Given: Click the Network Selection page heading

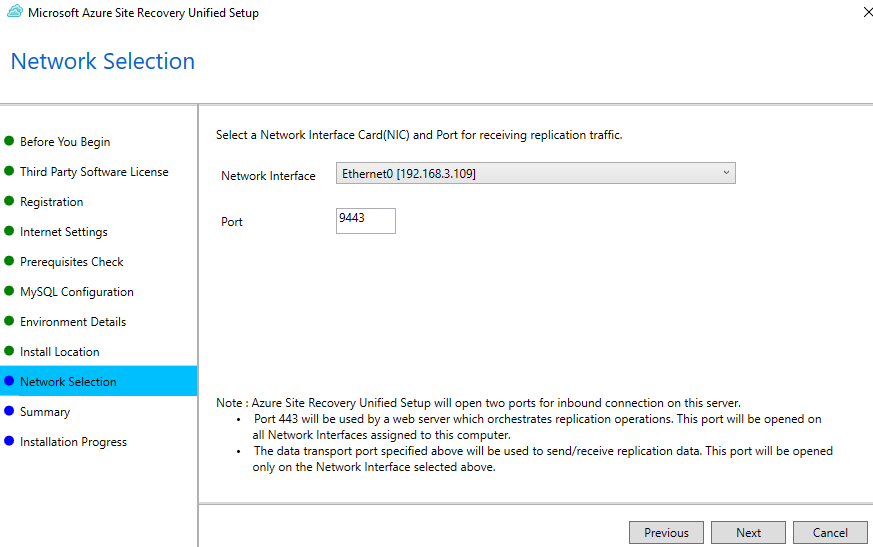Looking at the screenshot, I should (103, 61).
